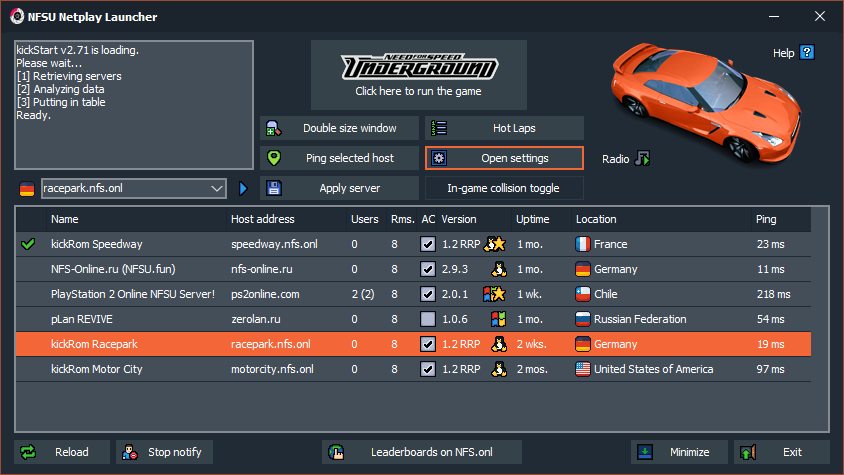Viewport: 844px width, 475px height.
Task: Toggle AC checkbox for kickRom Motor City
Action: tap(428, 369)
